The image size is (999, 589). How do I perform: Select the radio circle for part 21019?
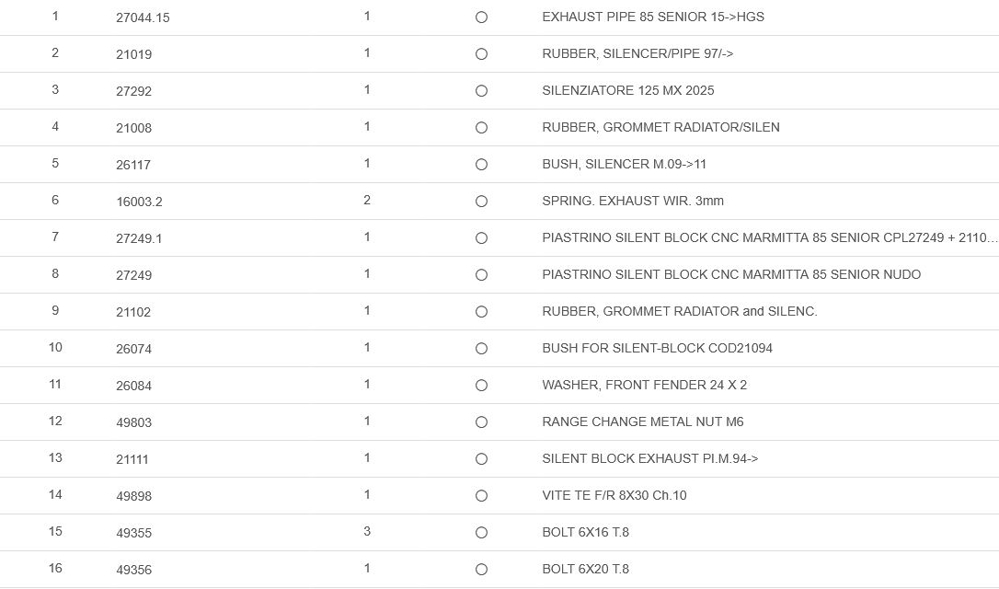[x=481, y=54]
